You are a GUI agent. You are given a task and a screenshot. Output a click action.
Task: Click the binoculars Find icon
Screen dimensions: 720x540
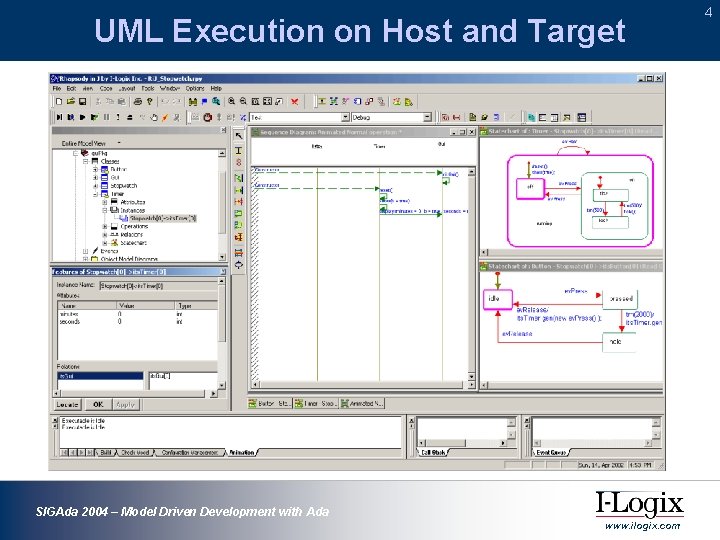193,101
